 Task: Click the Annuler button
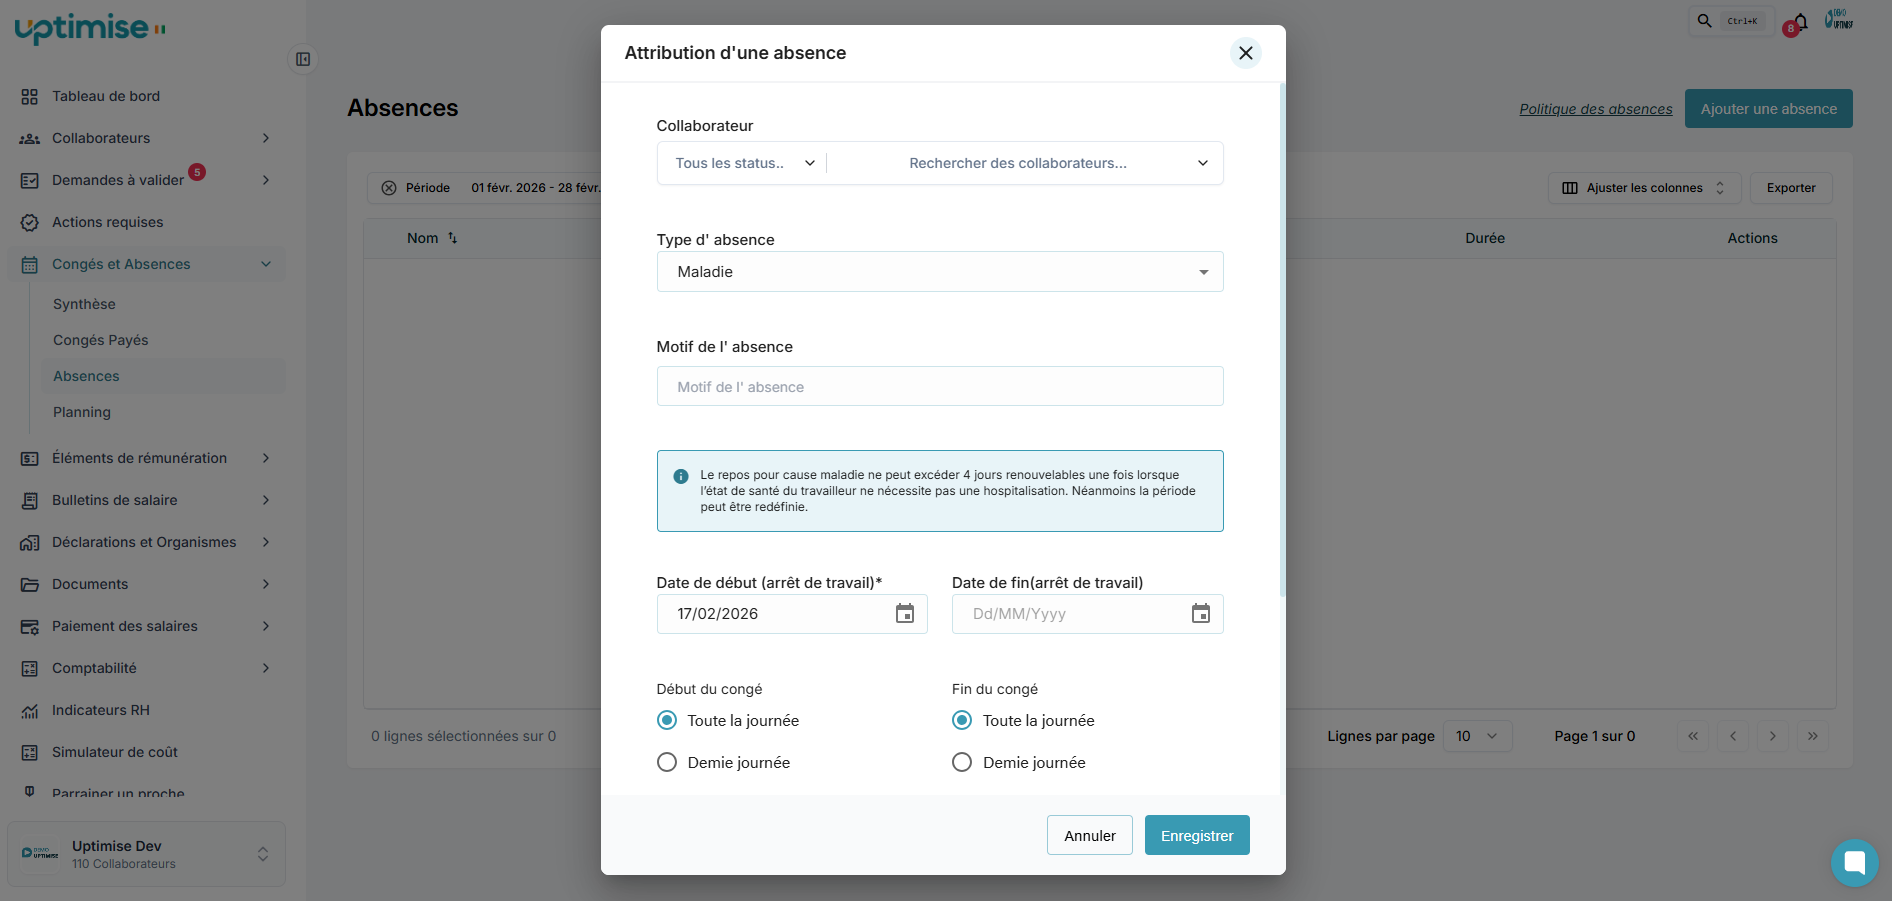tap(1089, 836)
